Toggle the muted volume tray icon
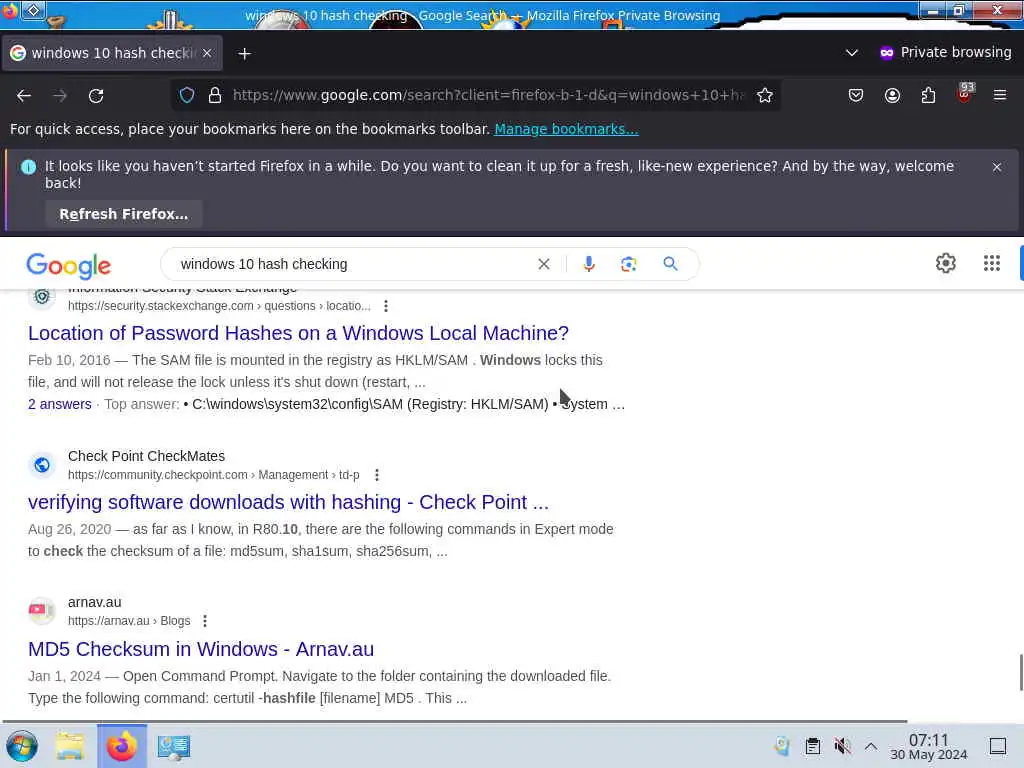The width and height of the screenshot is (1024, 768). click(842, 746)
